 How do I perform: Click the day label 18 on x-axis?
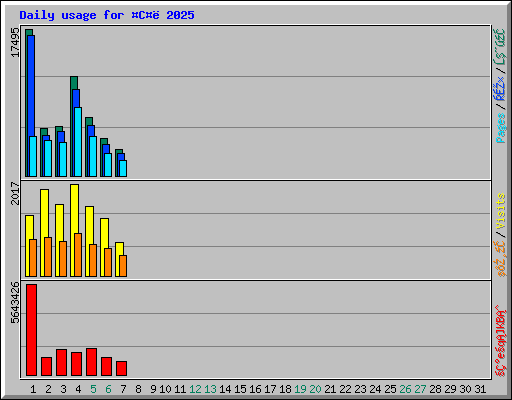point(285,389)
